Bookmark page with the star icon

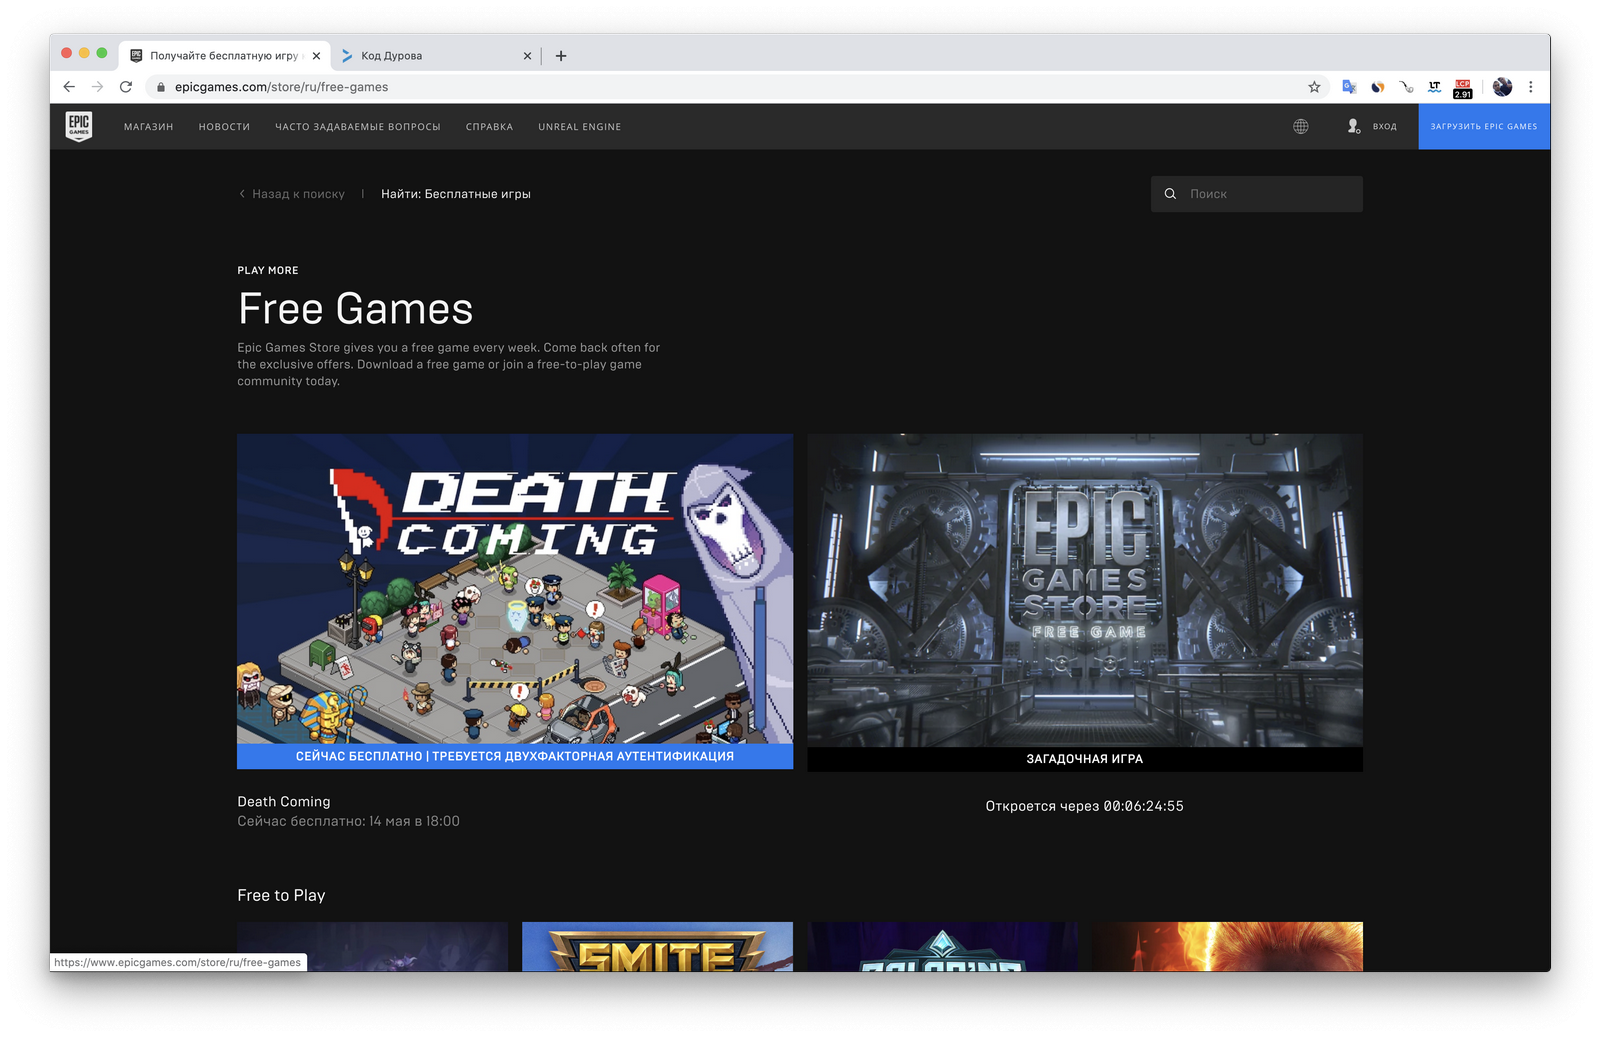[1314, 87]
